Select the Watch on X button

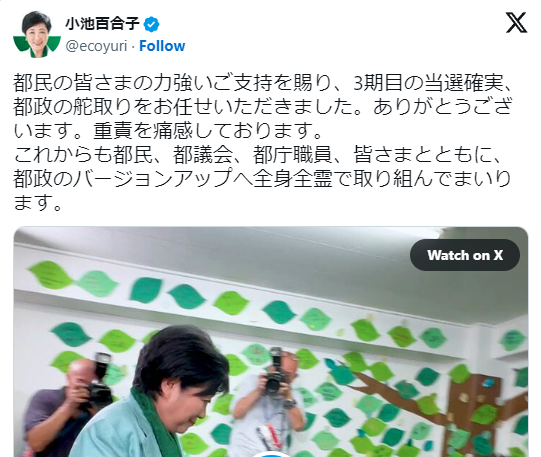click(x=465, y=255)
